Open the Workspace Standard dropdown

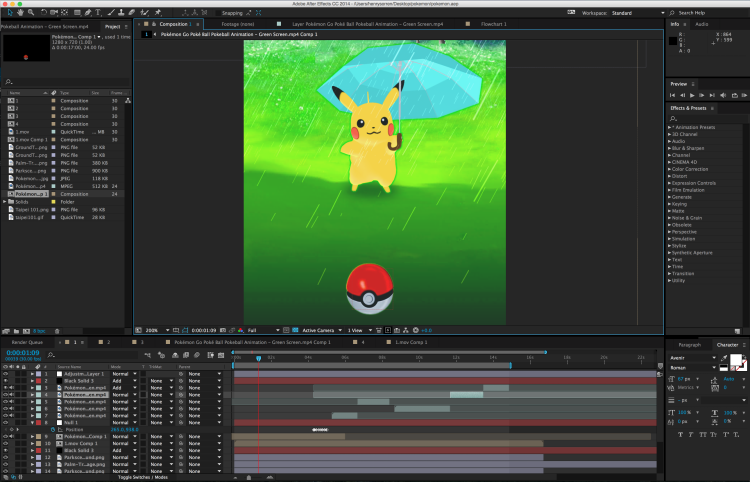click(638, 13)
